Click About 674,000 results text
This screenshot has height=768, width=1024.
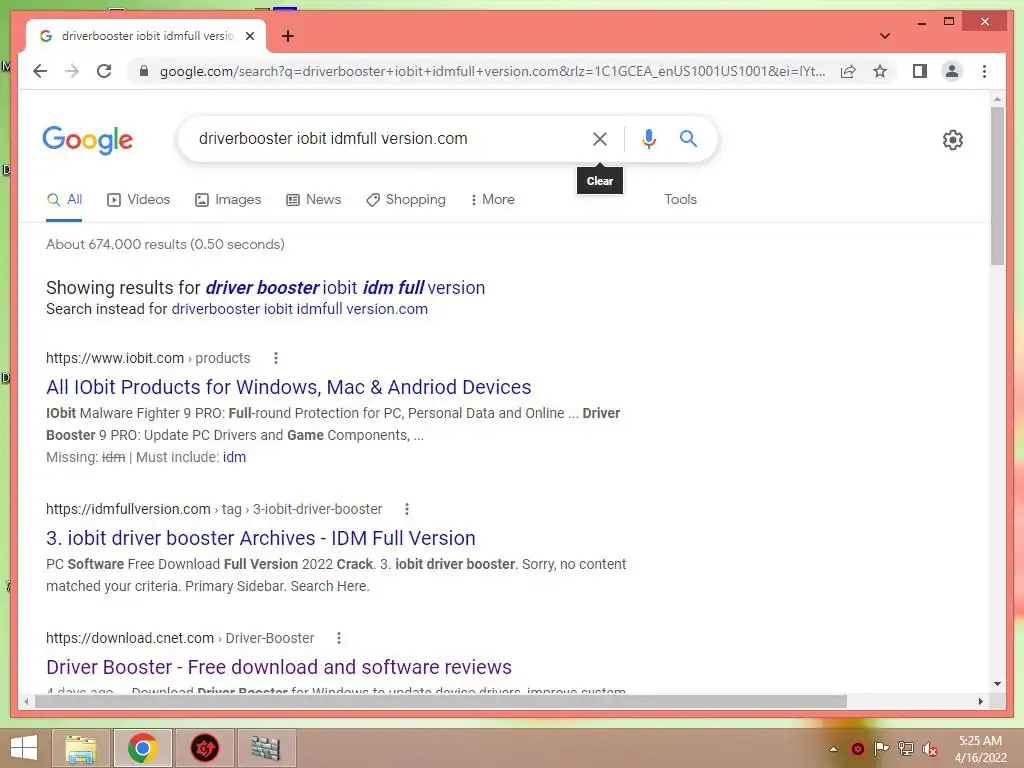165,244
